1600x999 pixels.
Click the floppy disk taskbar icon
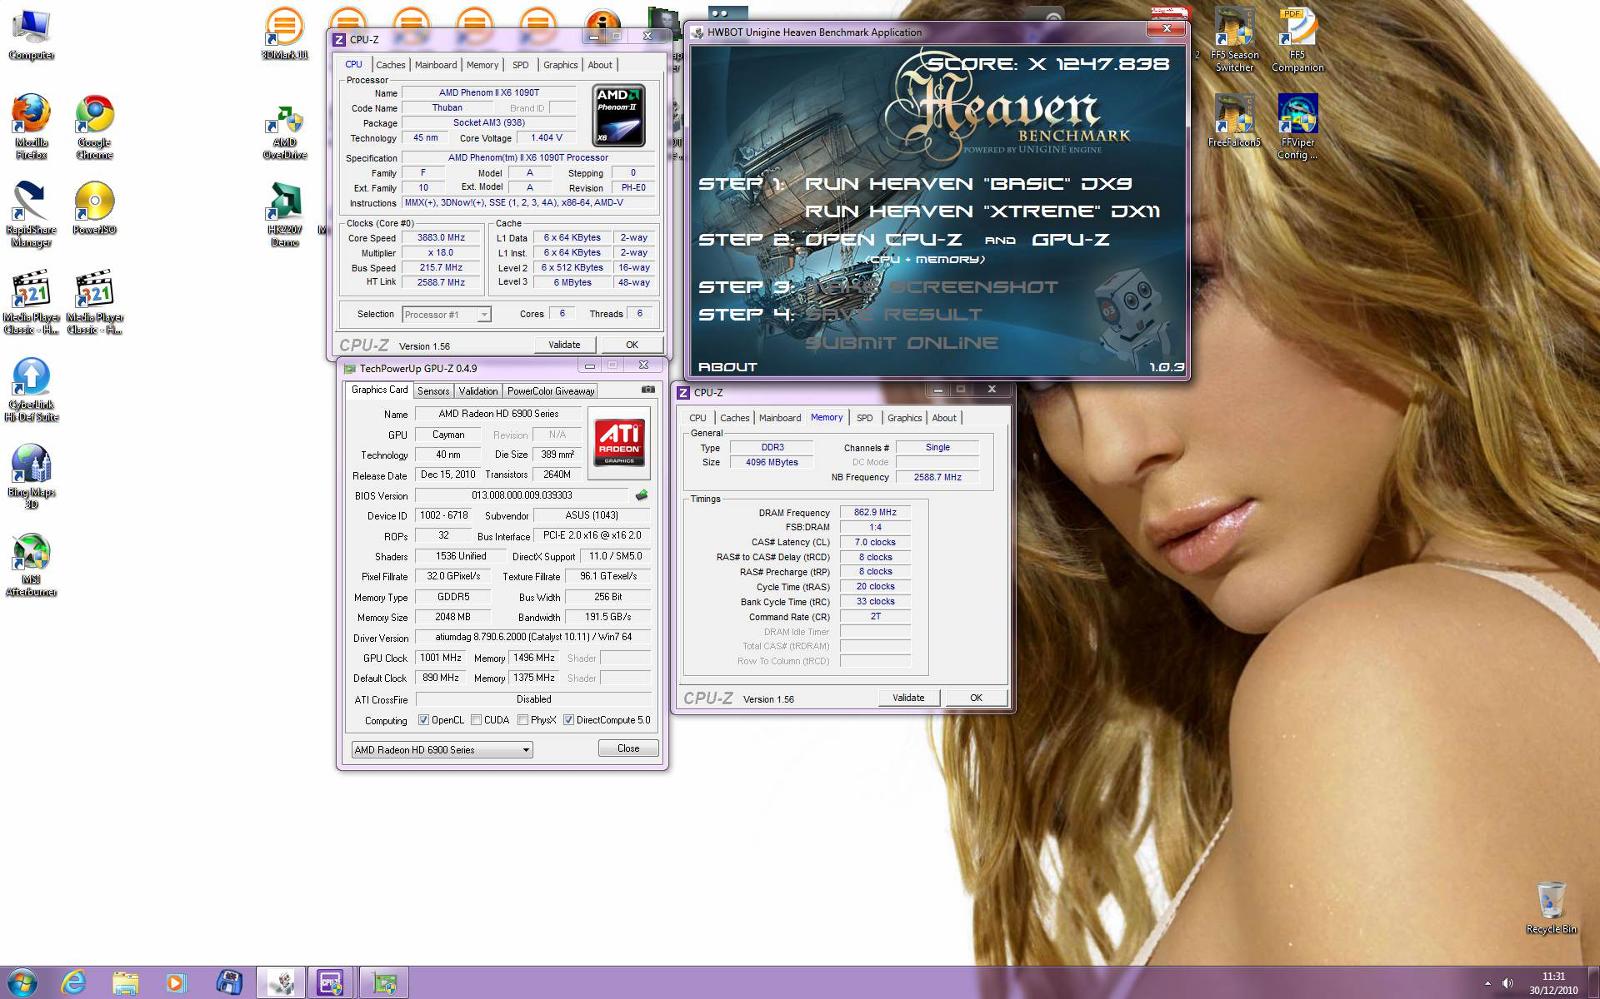(x=228, y=983)
